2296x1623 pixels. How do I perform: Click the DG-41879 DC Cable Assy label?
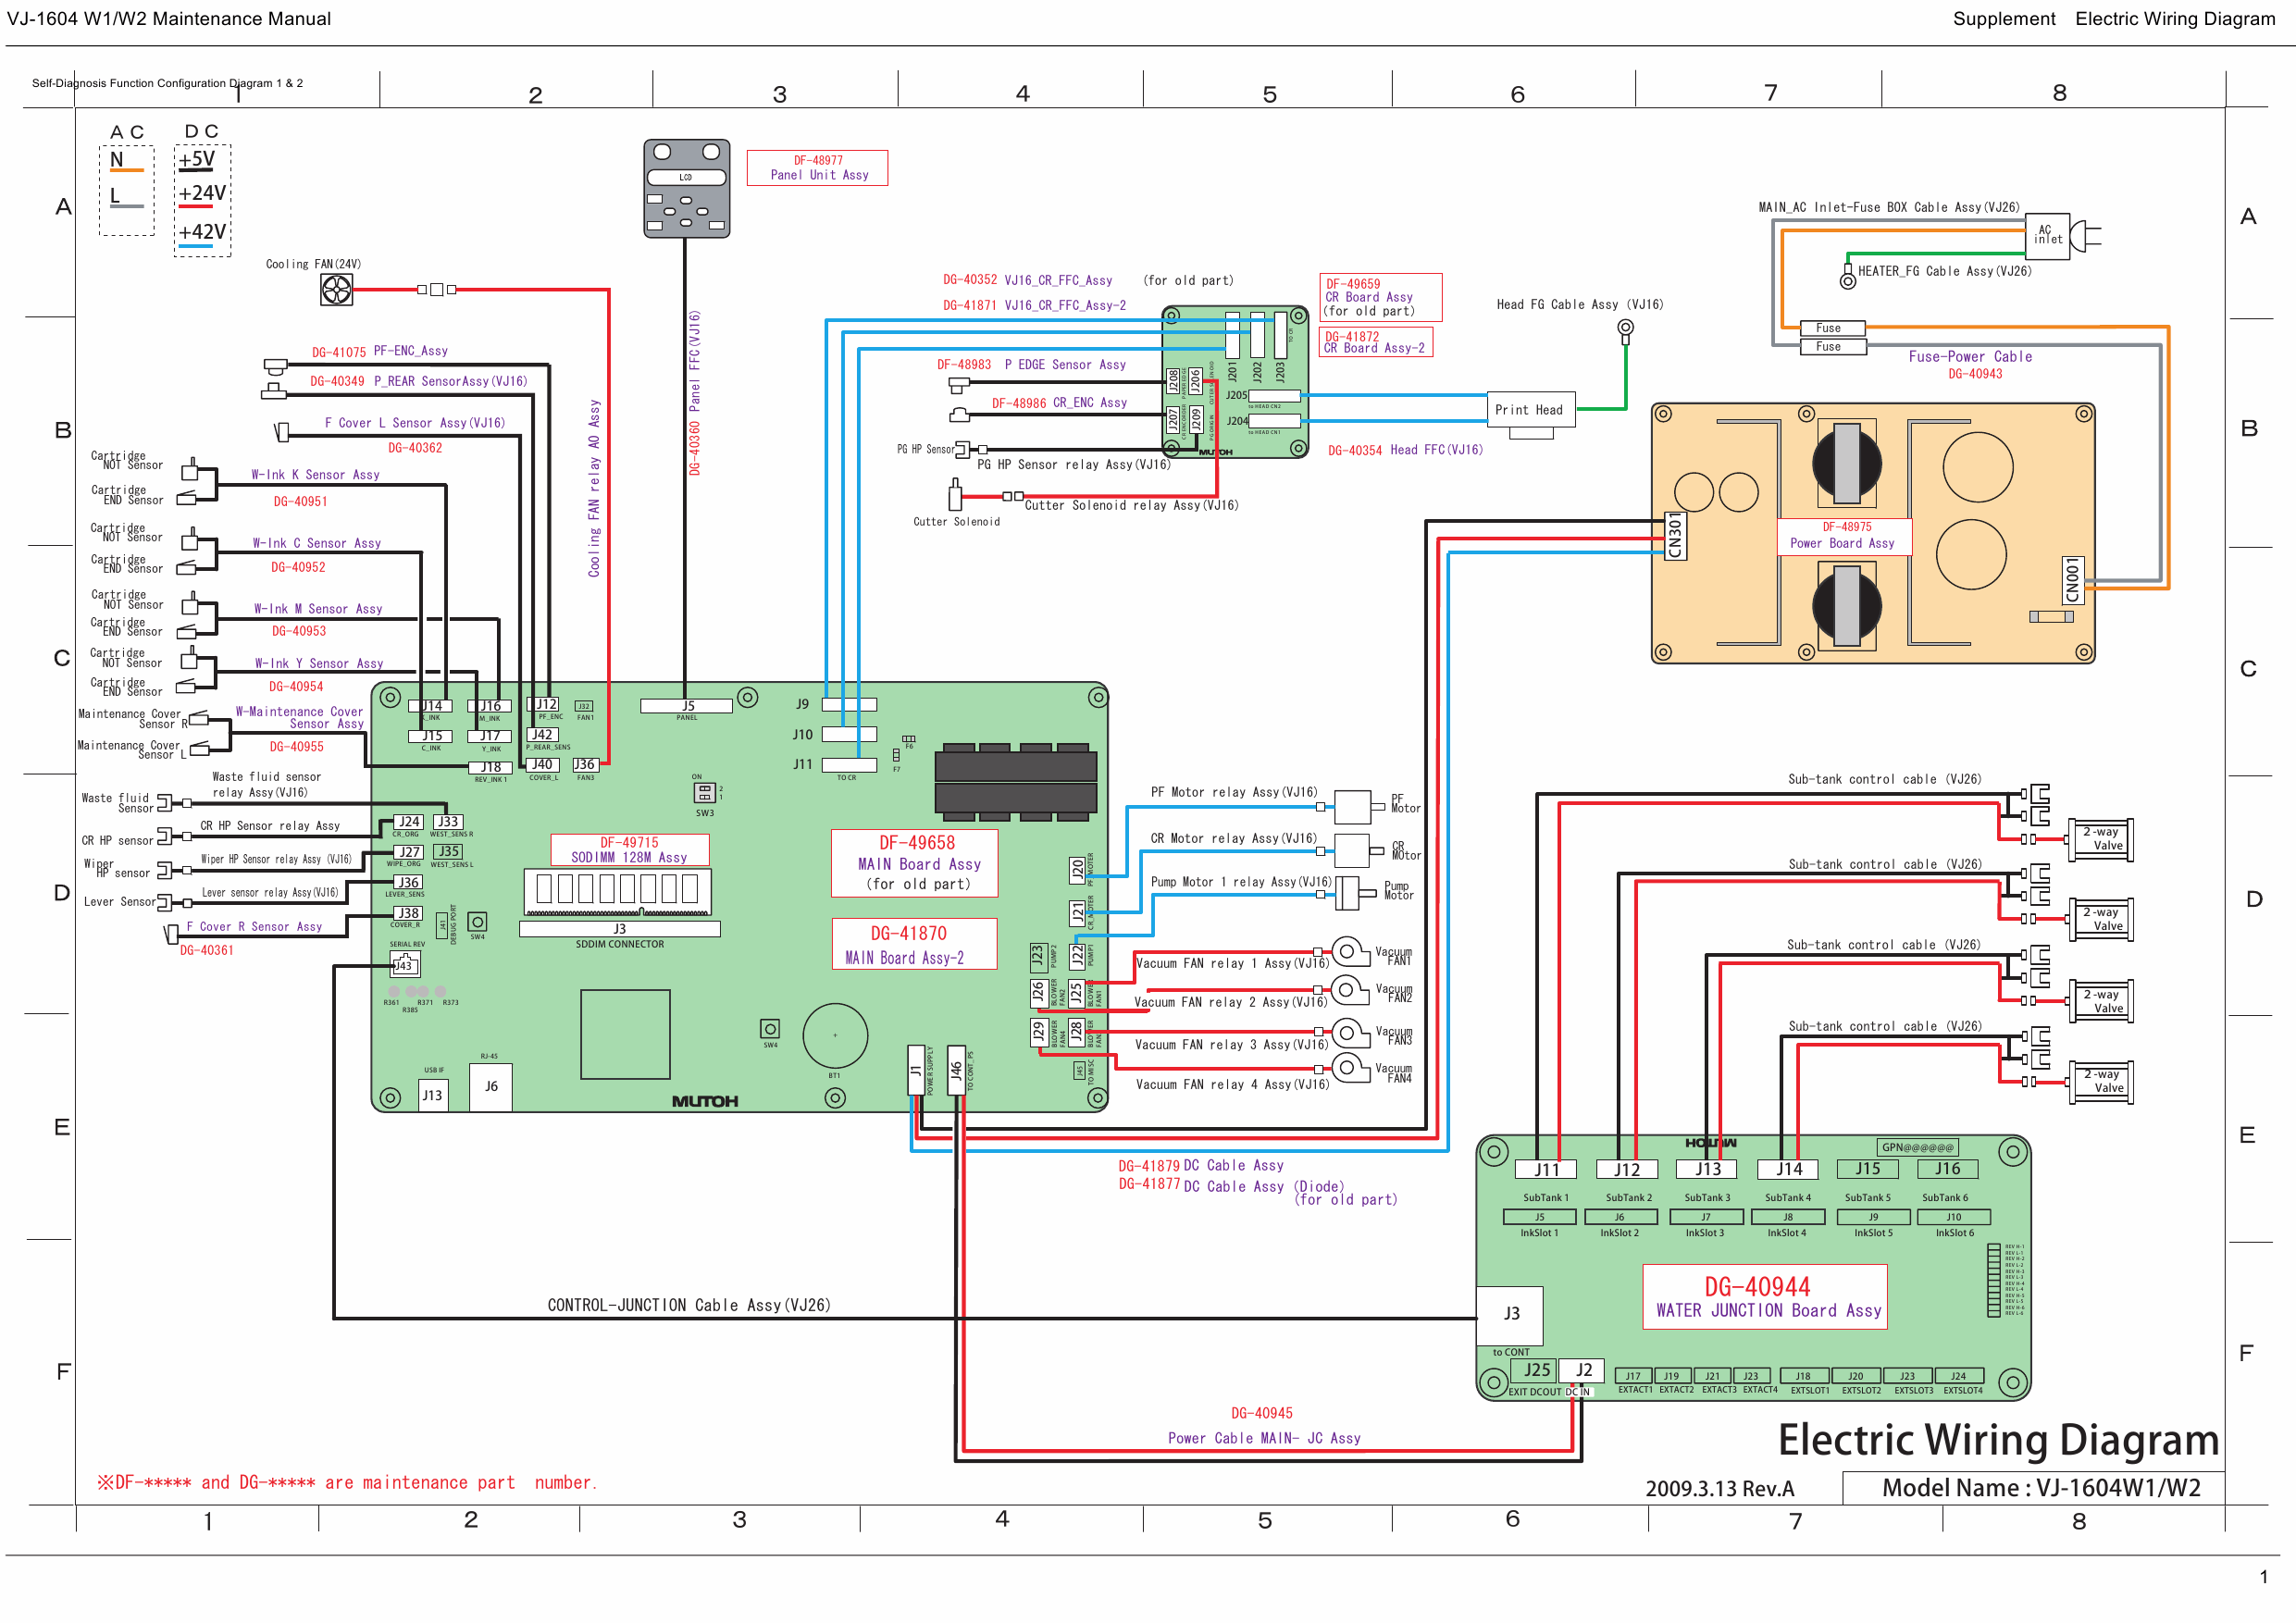coord(1201,1166)
